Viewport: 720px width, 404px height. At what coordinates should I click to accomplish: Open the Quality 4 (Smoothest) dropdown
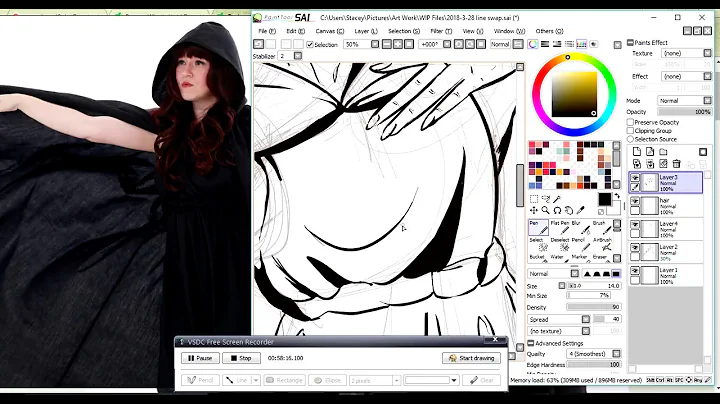(x=616, y=354)
